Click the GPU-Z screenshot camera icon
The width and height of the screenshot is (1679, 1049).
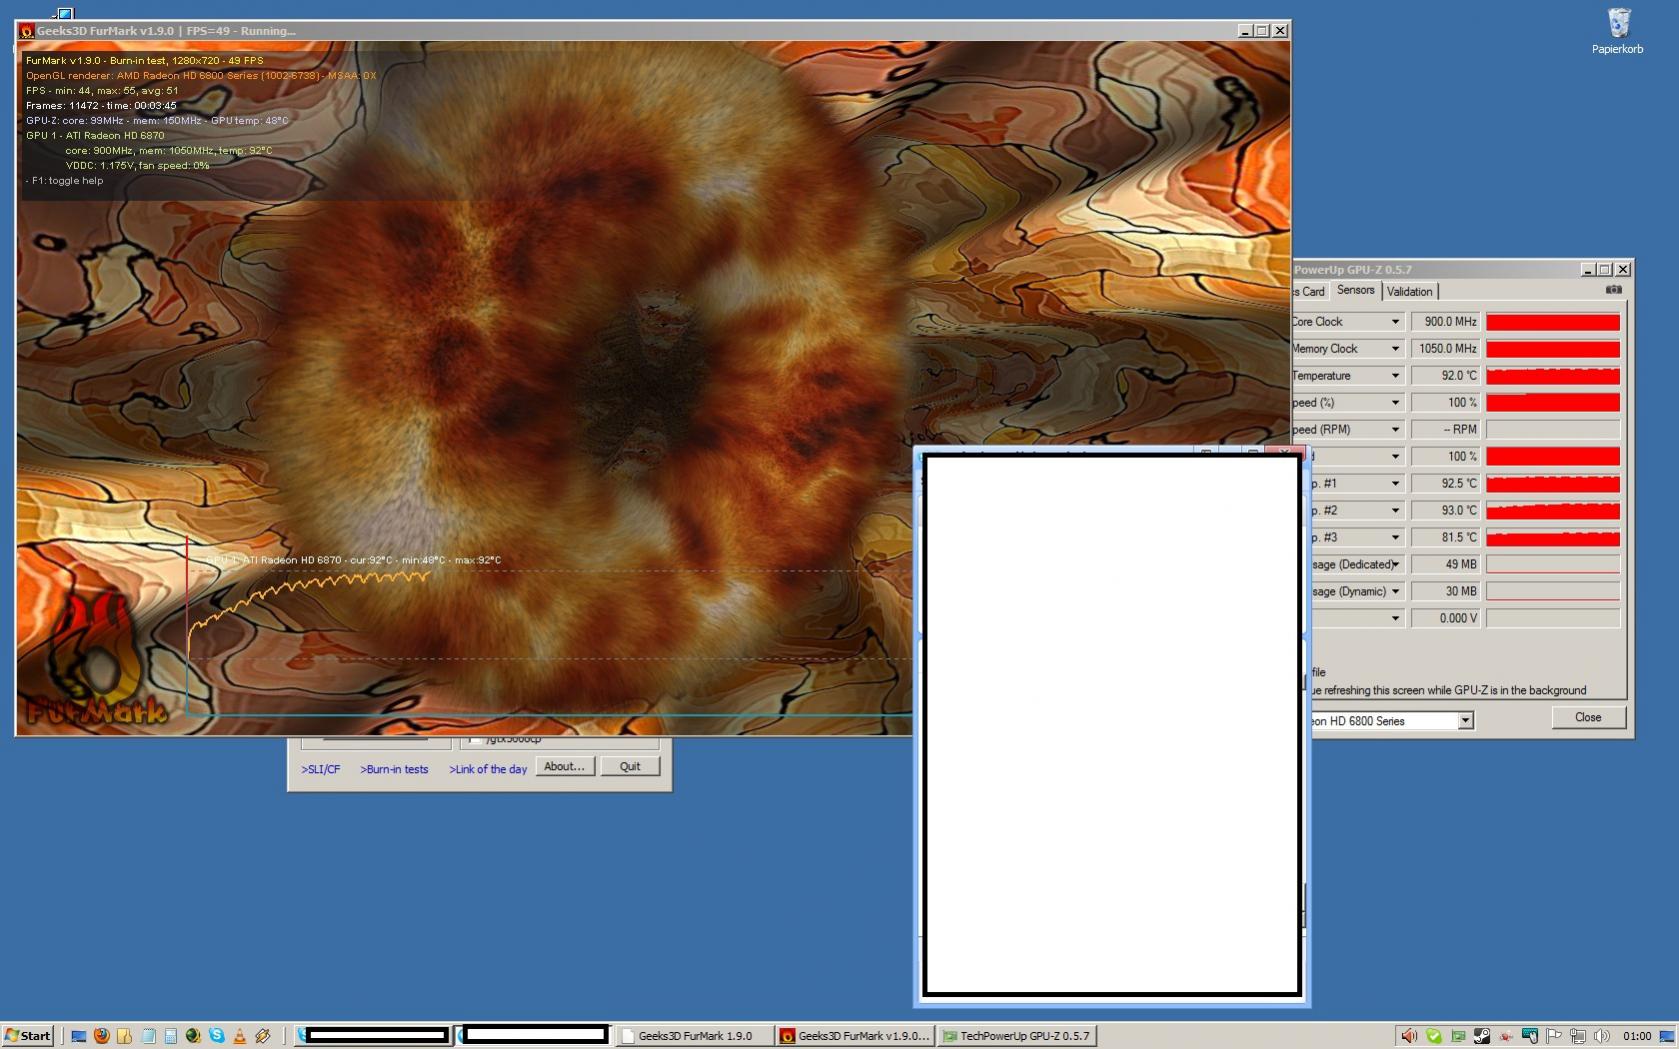tap(1614, 290)
